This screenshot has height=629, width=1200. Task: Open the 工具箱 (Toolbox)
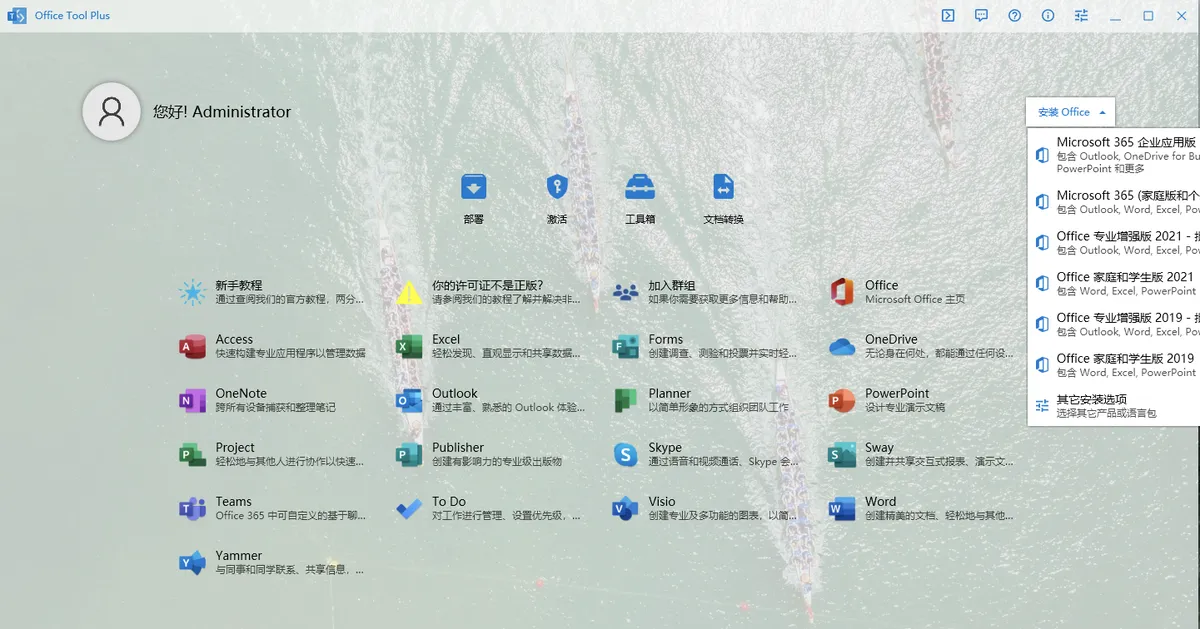pos(640,197)
